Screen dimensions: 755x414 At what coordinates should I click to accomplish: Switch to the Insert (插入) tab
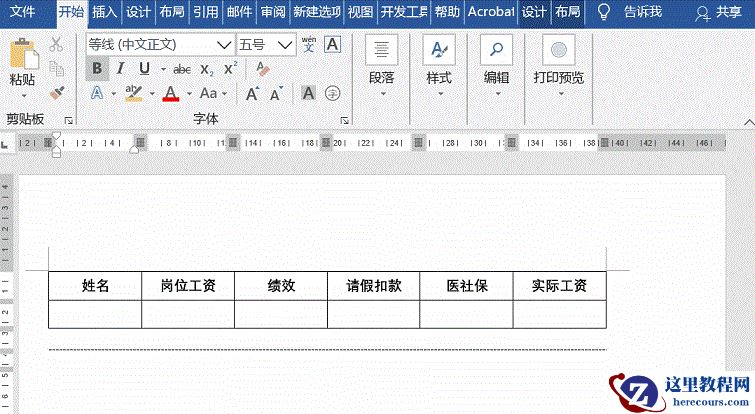(105, 12)
